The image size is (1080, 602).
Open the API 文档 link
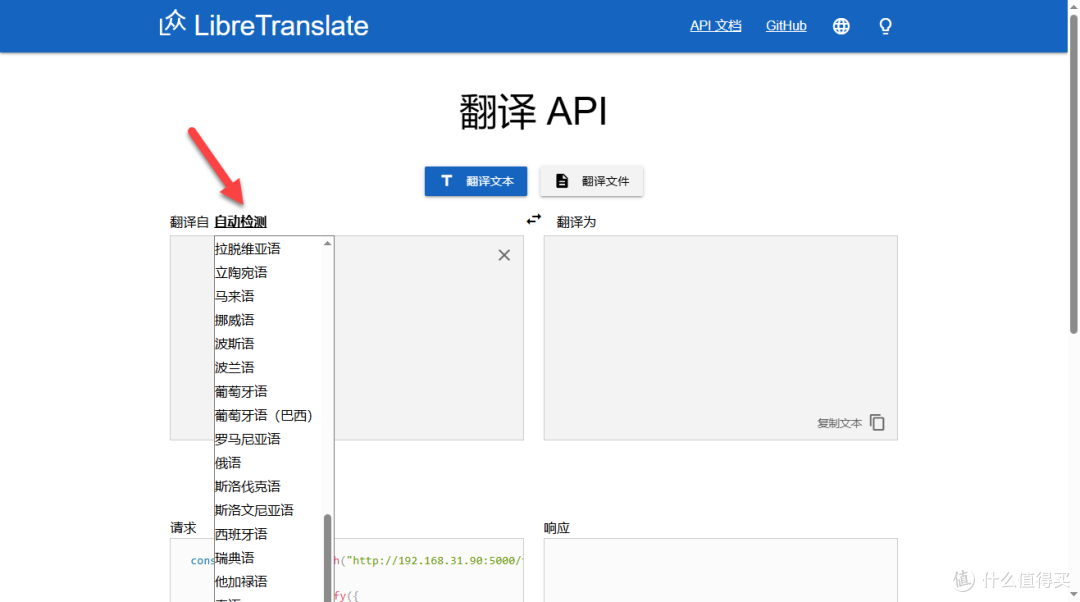click(x=716, y=26)
